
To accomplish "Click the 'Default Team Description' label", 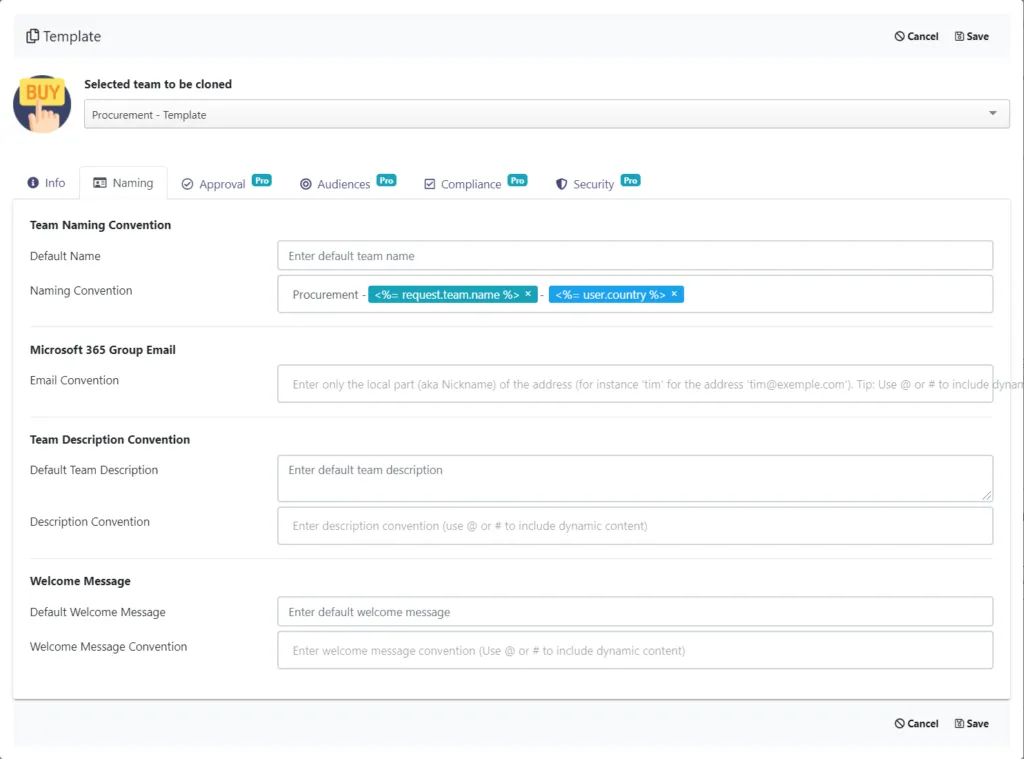I will (94, 470).
